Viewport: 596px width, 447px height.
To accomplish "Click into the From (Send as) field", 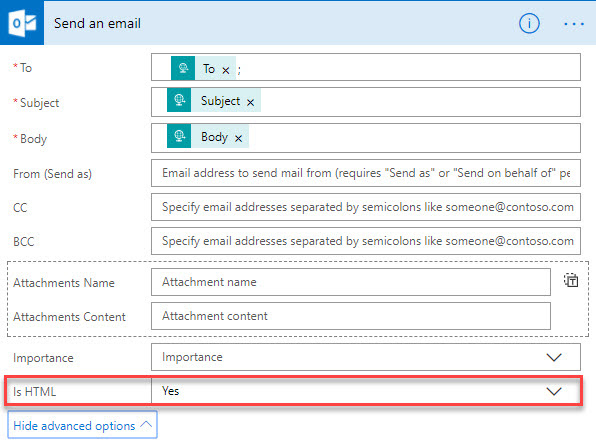I will [x=366, y=173].
